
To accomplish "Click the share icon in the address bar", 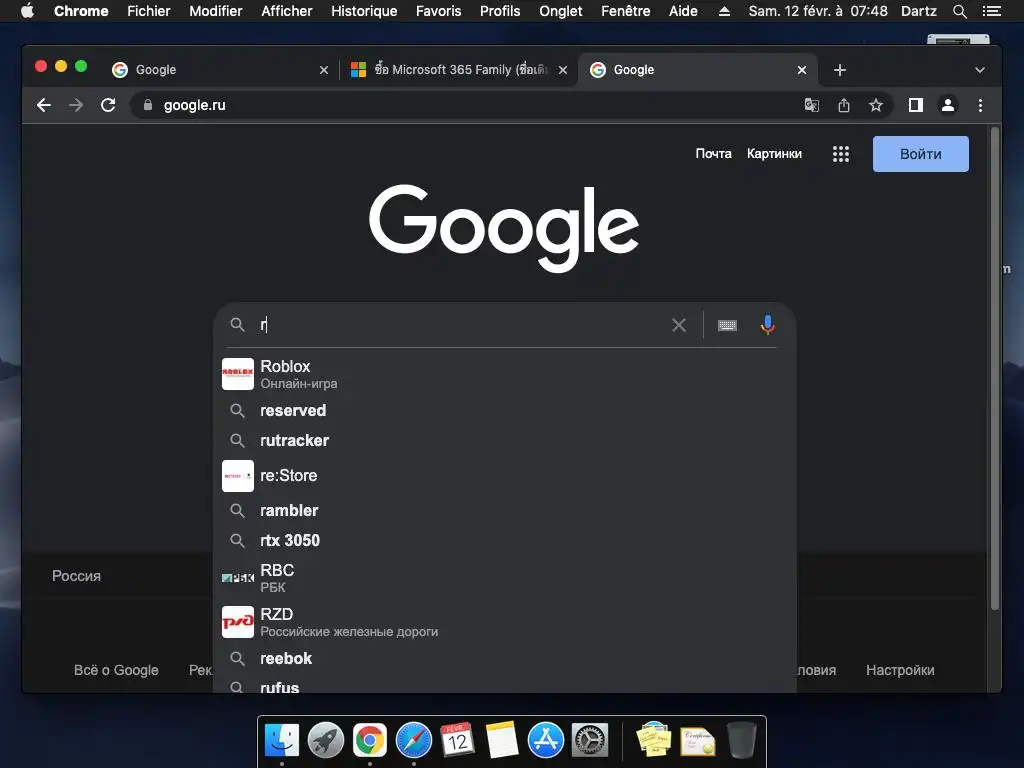I will pyautogui.click(x=844, y=105).
